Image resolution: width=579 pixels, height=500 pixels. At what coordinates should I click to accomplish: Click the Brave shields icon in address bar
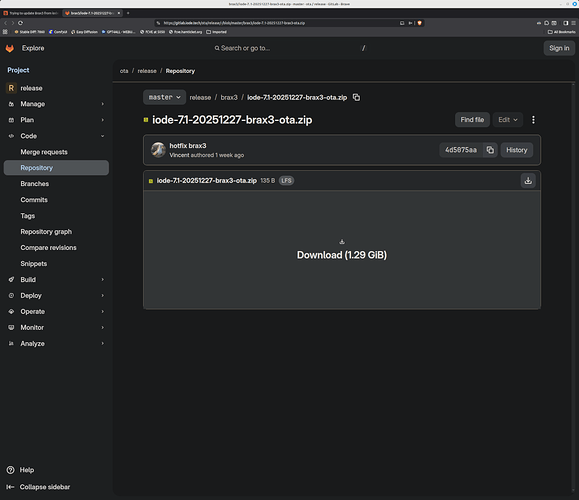[419, 23]
